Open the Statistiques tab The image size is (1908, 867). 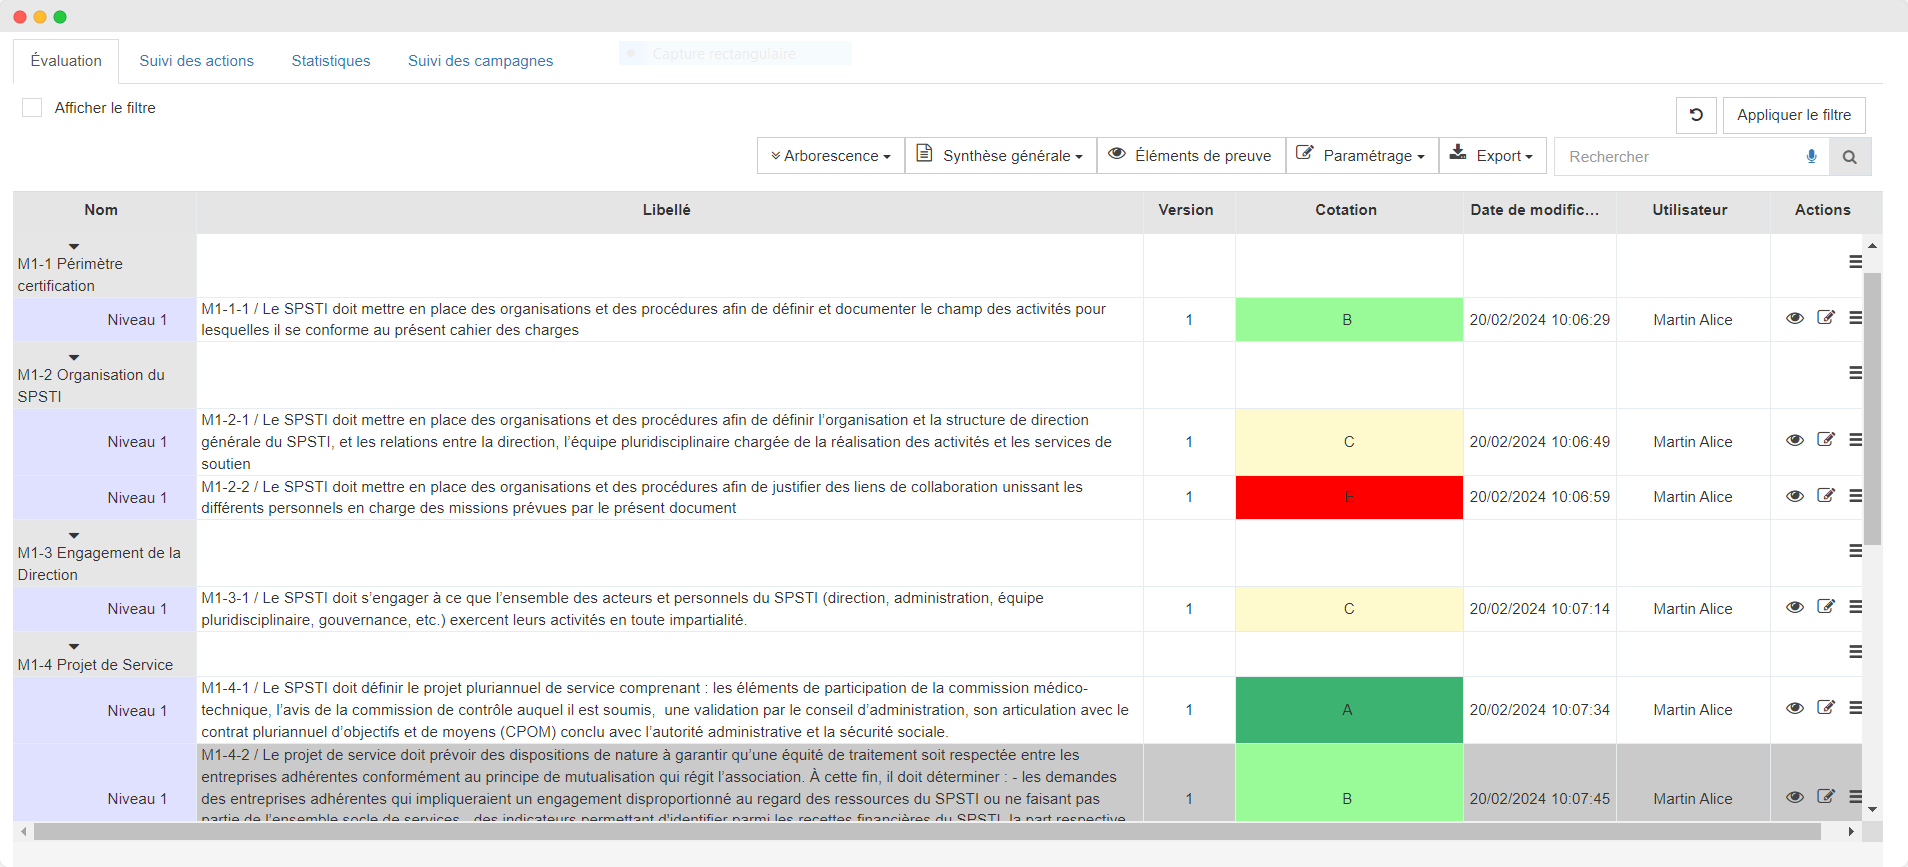(331, 61)
